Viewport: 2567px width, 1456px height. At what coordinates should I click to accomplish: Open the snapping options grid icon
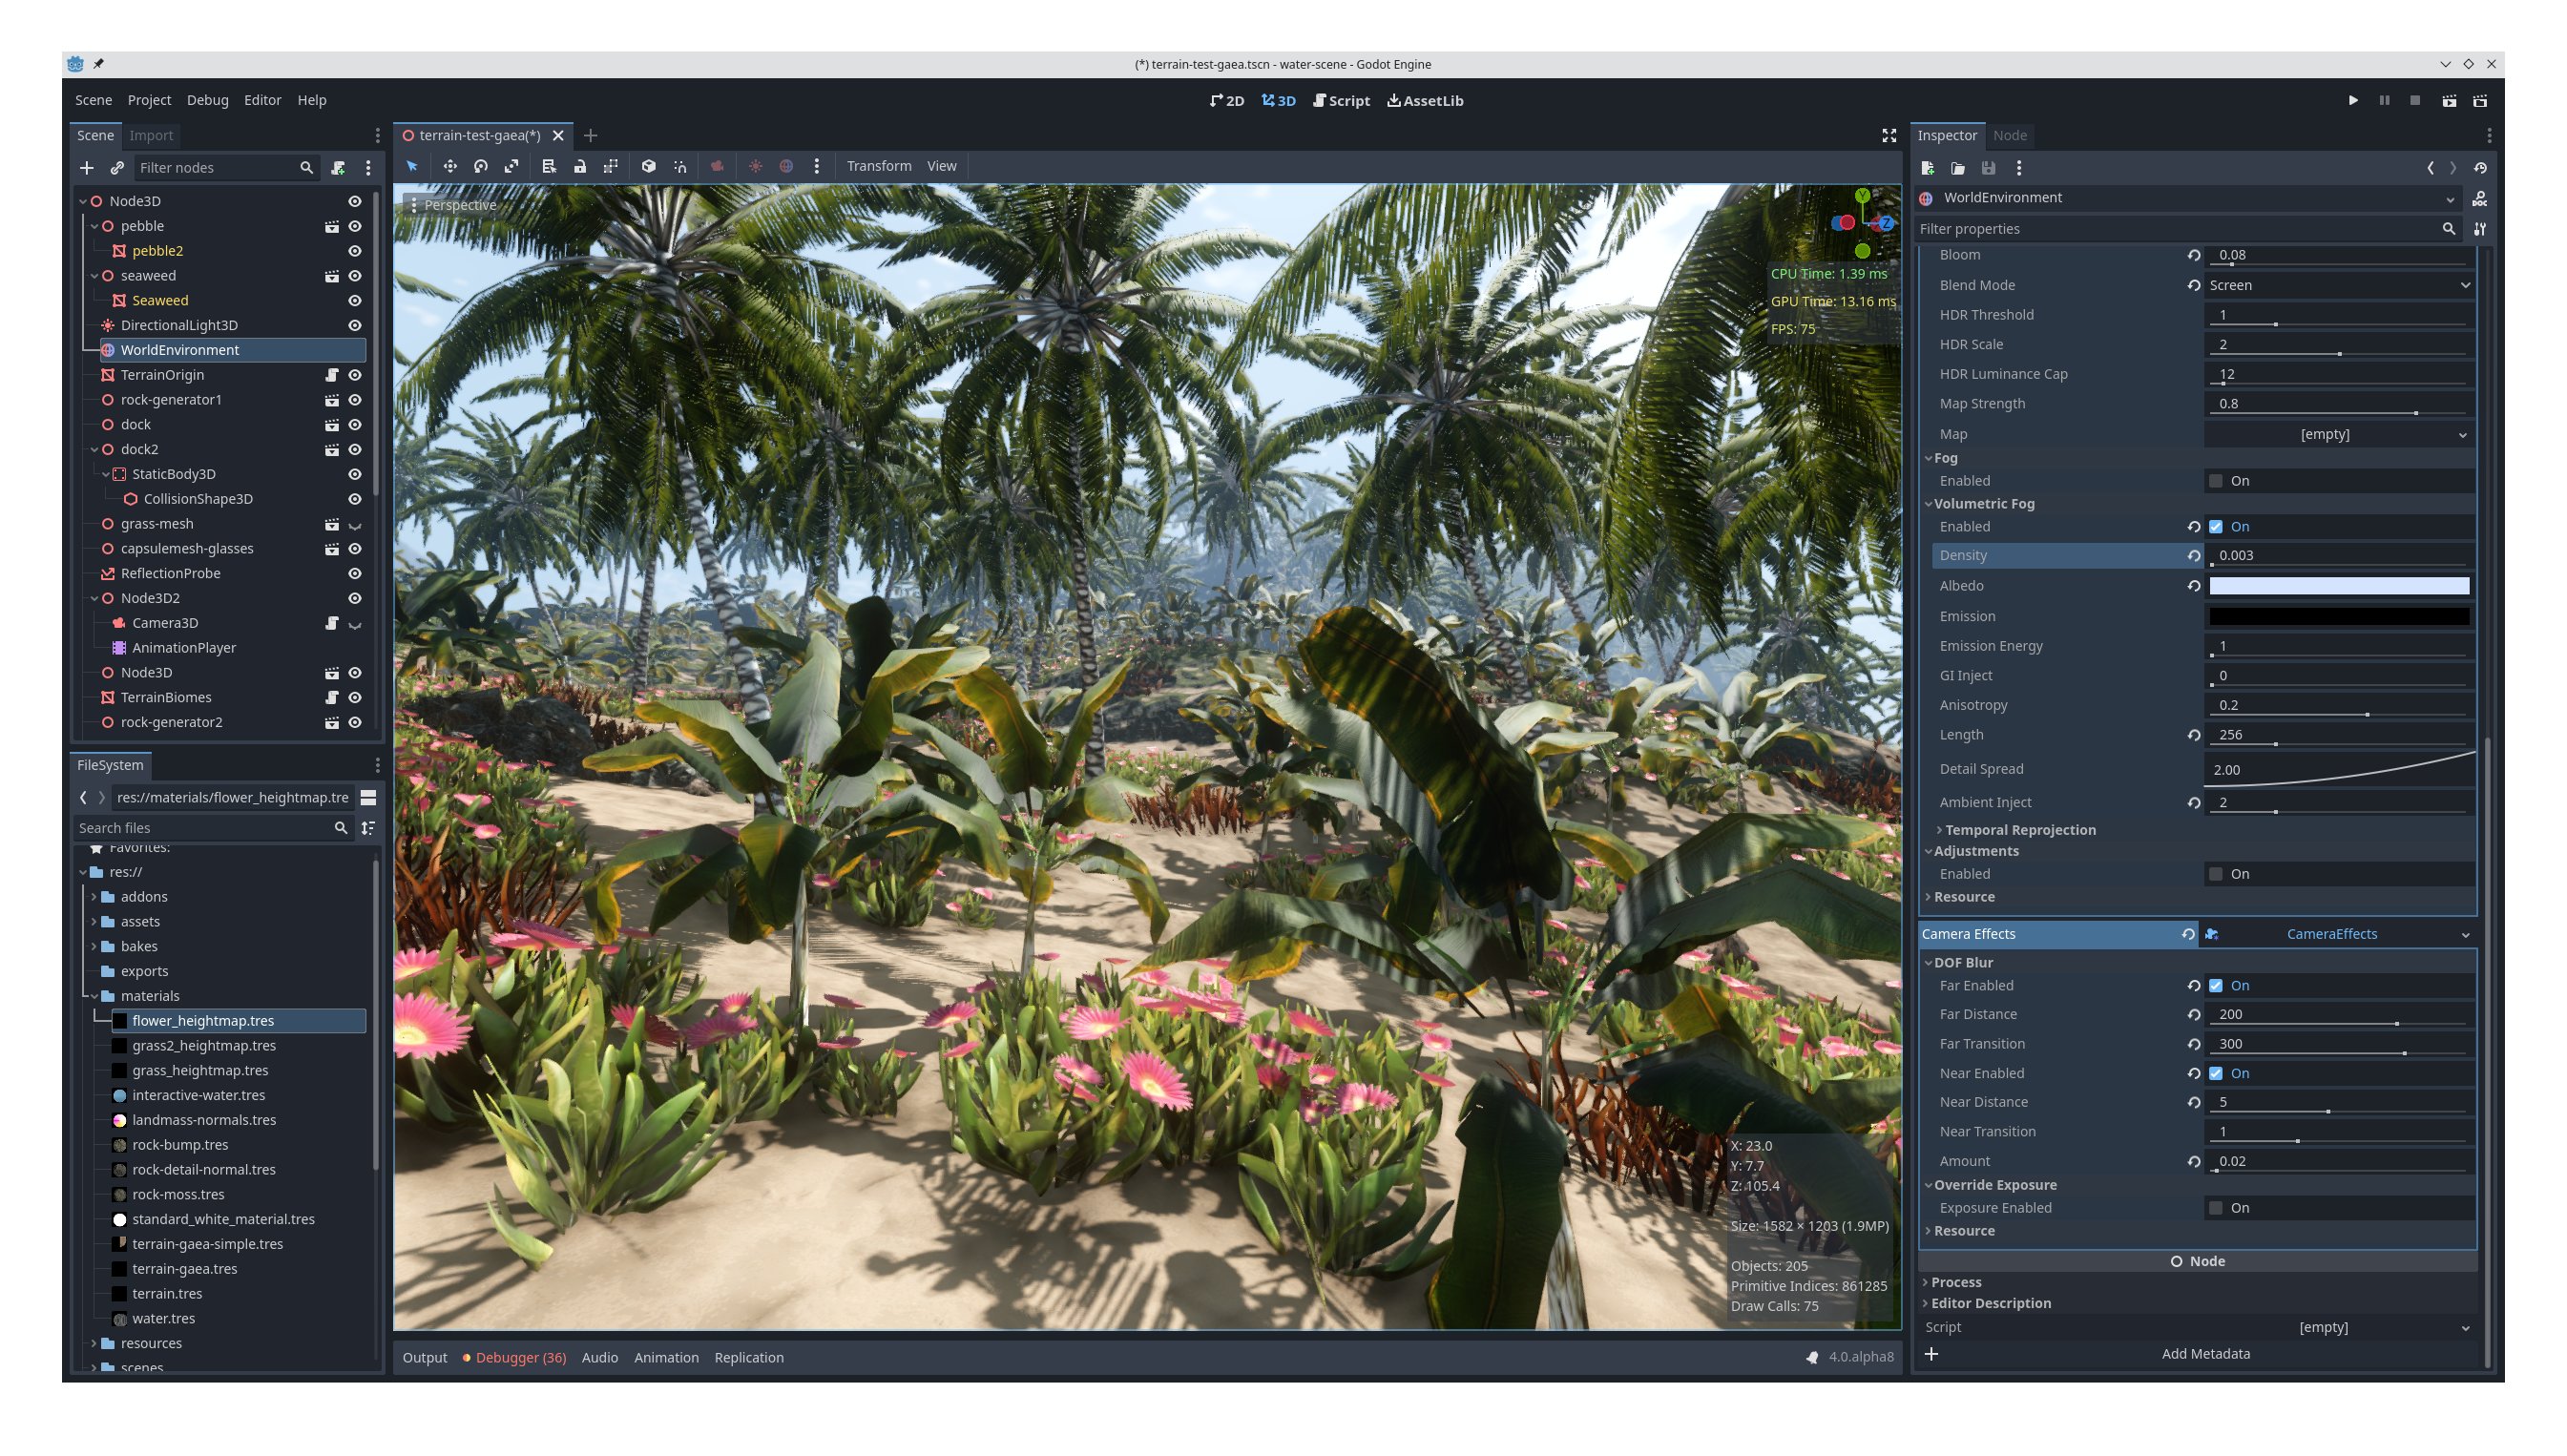pyautogui.click(x=611, y=166)
